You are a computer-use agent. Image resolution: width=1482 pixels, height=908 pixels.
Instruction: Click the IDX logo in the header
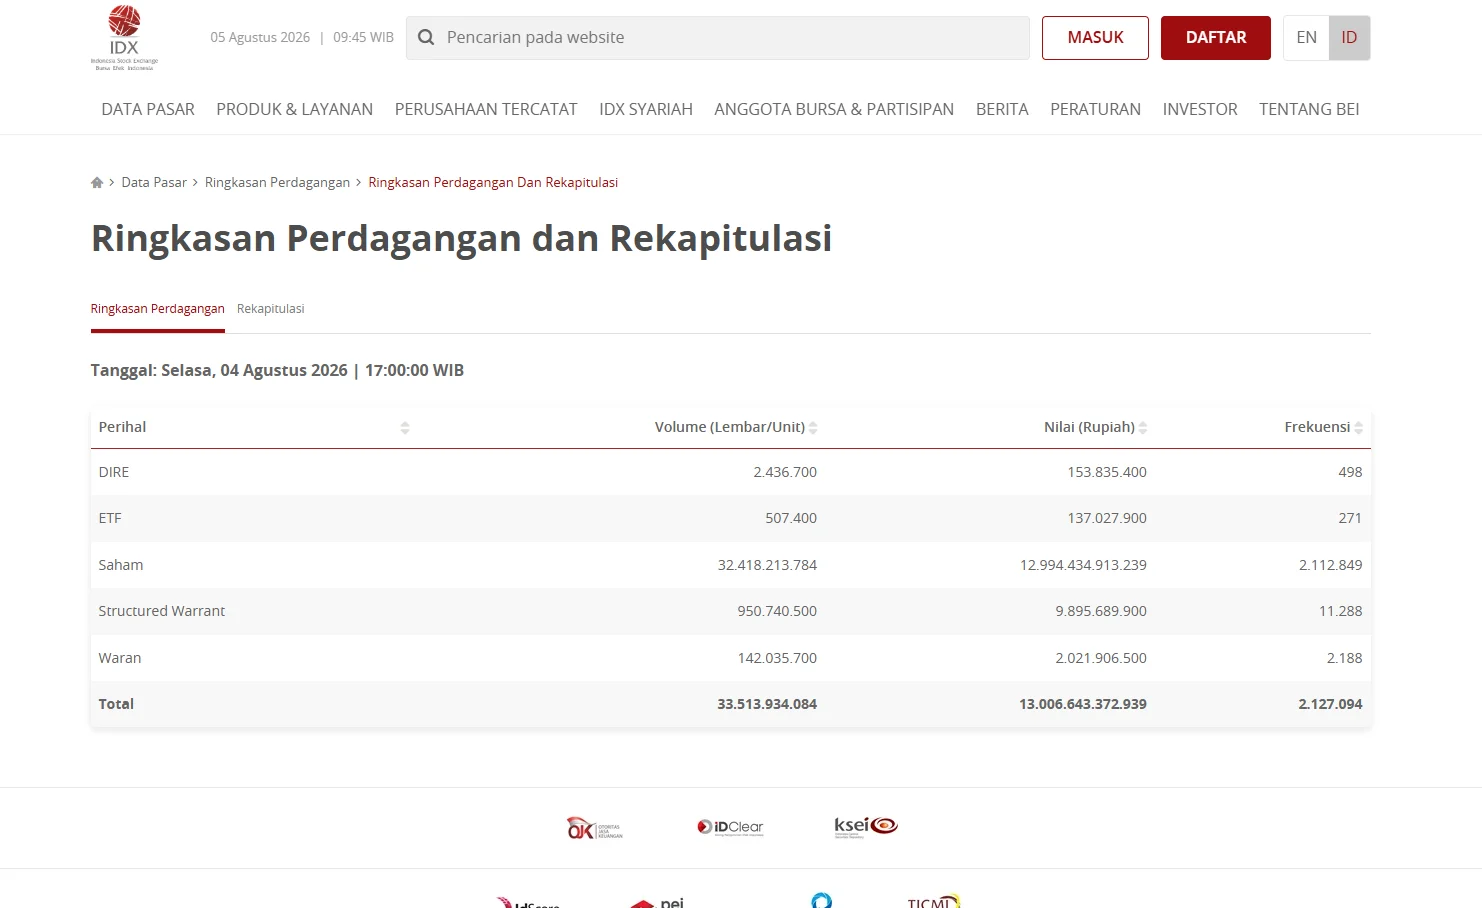(124, 38)
